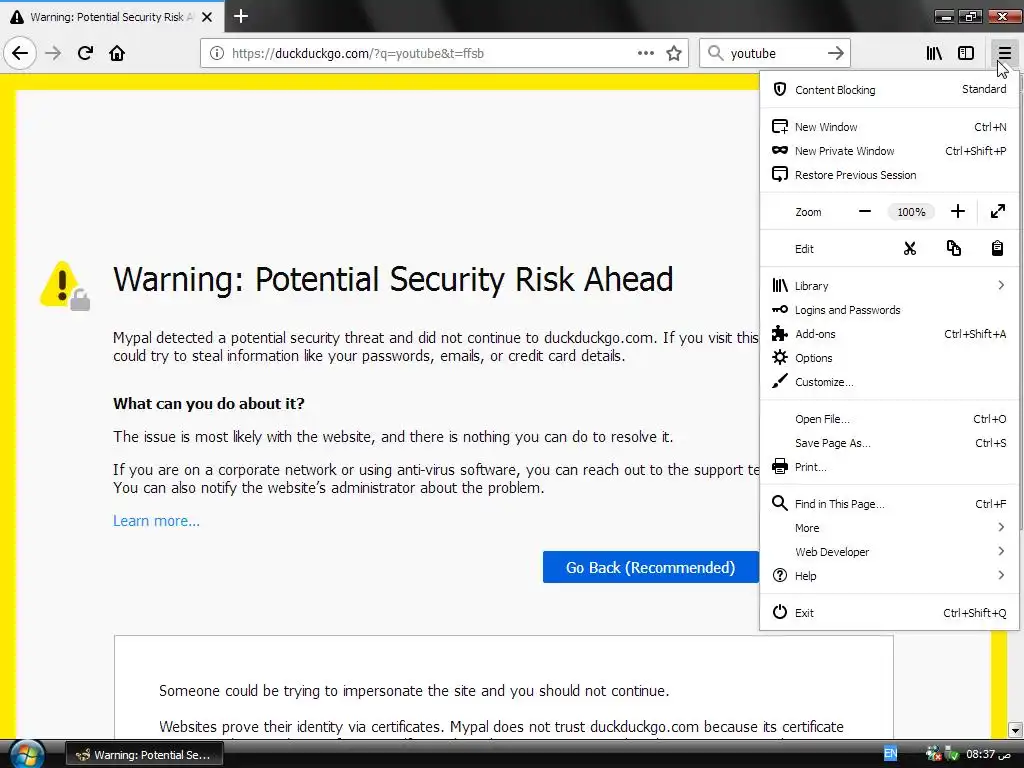The width and height of the screenshot is (1024, 768).
Task: Click Print... in the menu
Action: coord(889,467)
